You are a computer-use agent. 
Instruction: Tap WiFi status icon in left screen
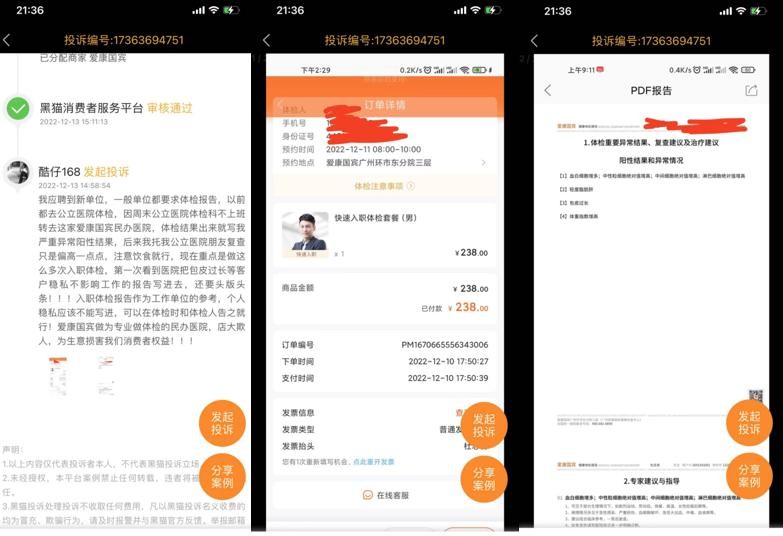[214, 10]
